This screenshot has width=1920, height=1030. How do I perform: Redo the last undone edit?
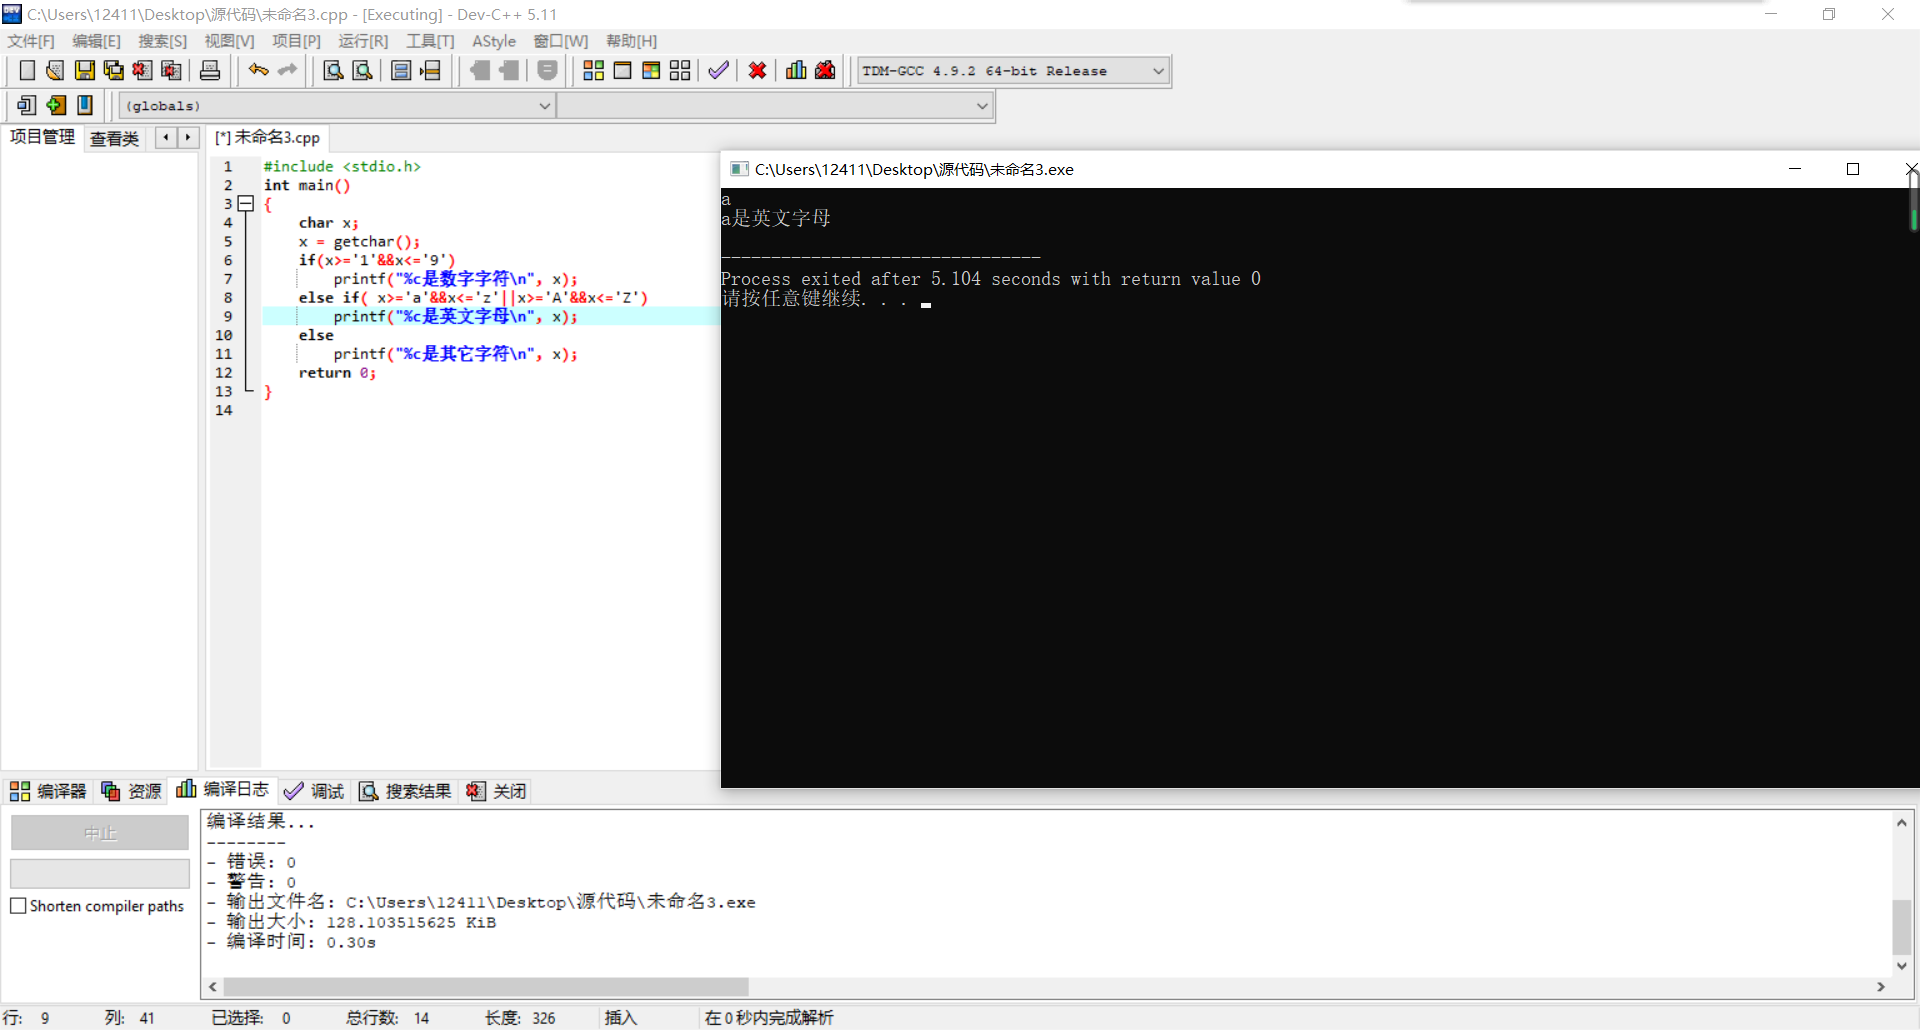288,70
